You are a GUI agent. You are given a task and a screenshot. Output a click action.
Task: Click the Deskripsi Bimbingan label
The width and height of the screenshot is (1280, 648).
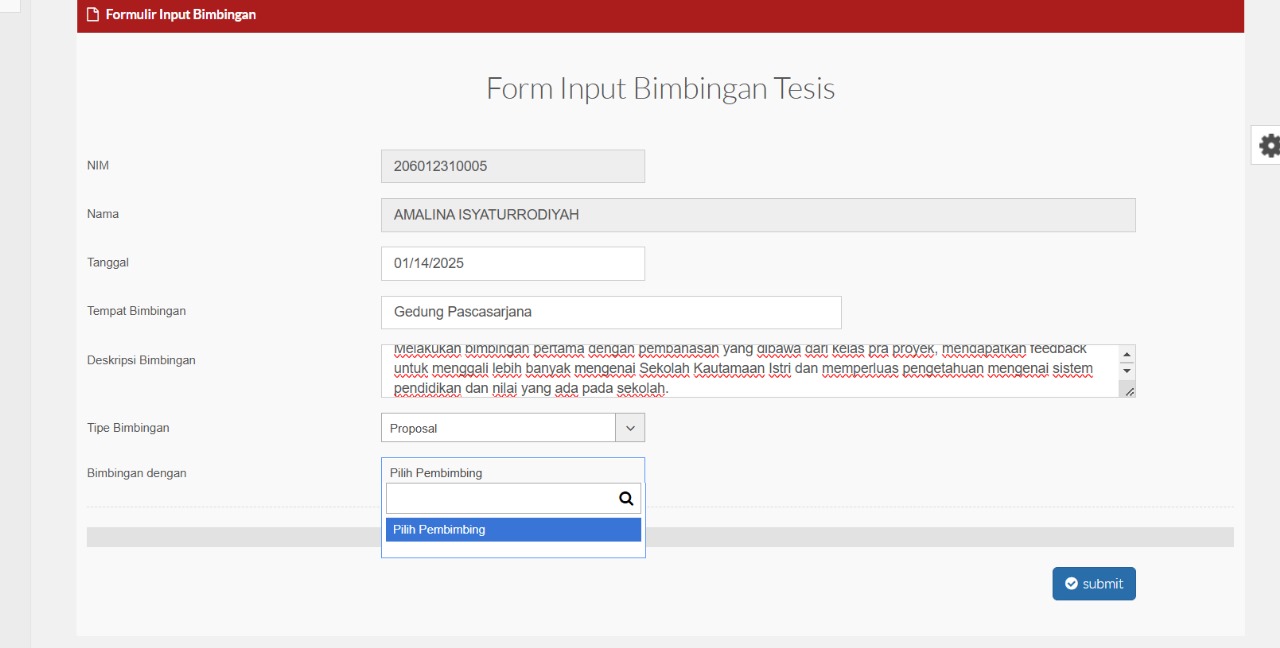141,360
